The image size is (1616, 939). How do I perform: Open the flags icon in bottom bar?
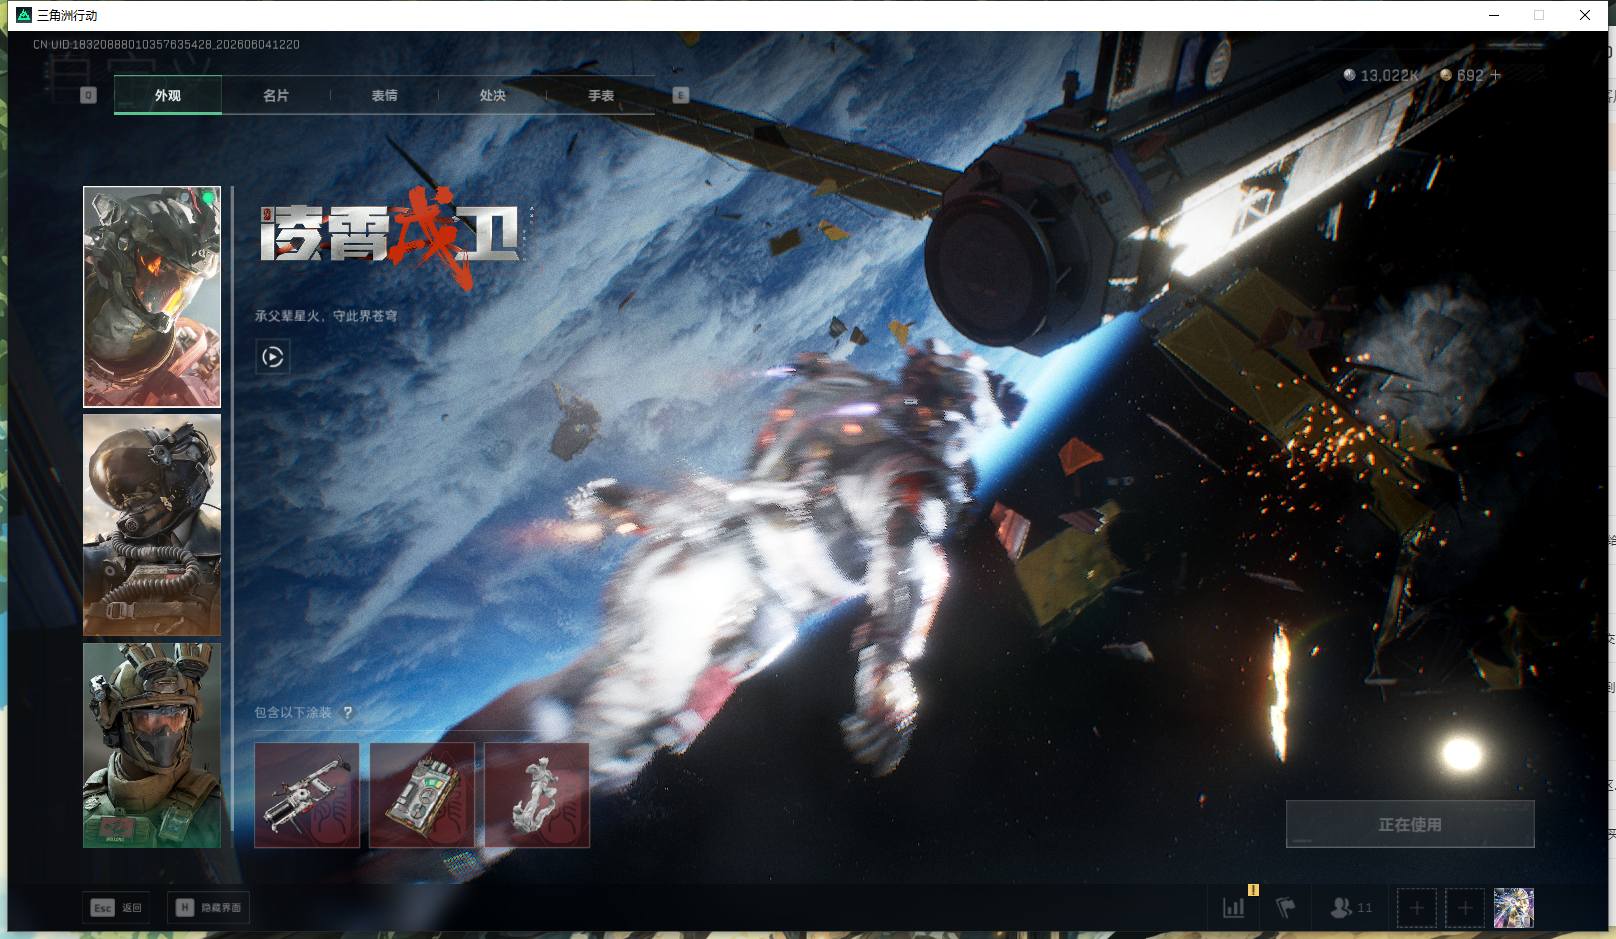pos(1286,907)
